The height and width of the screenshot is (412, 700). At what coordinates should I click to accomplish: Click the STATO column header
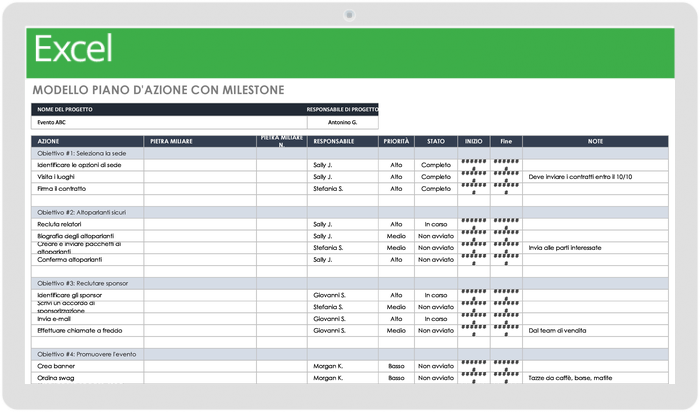(x=436, y=141)
